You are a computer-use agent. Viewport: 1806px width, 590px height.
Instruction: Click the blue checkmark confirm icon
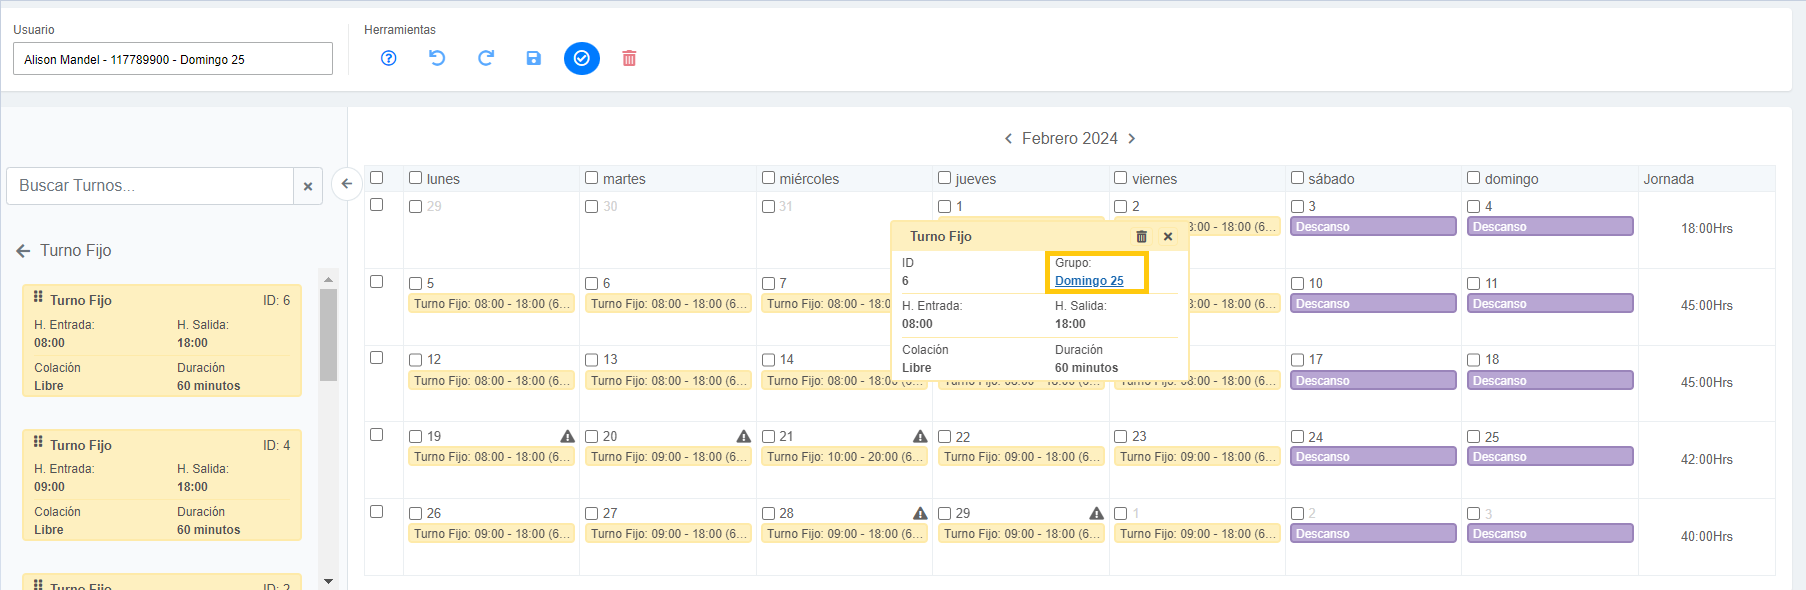(x=581, y=58)
